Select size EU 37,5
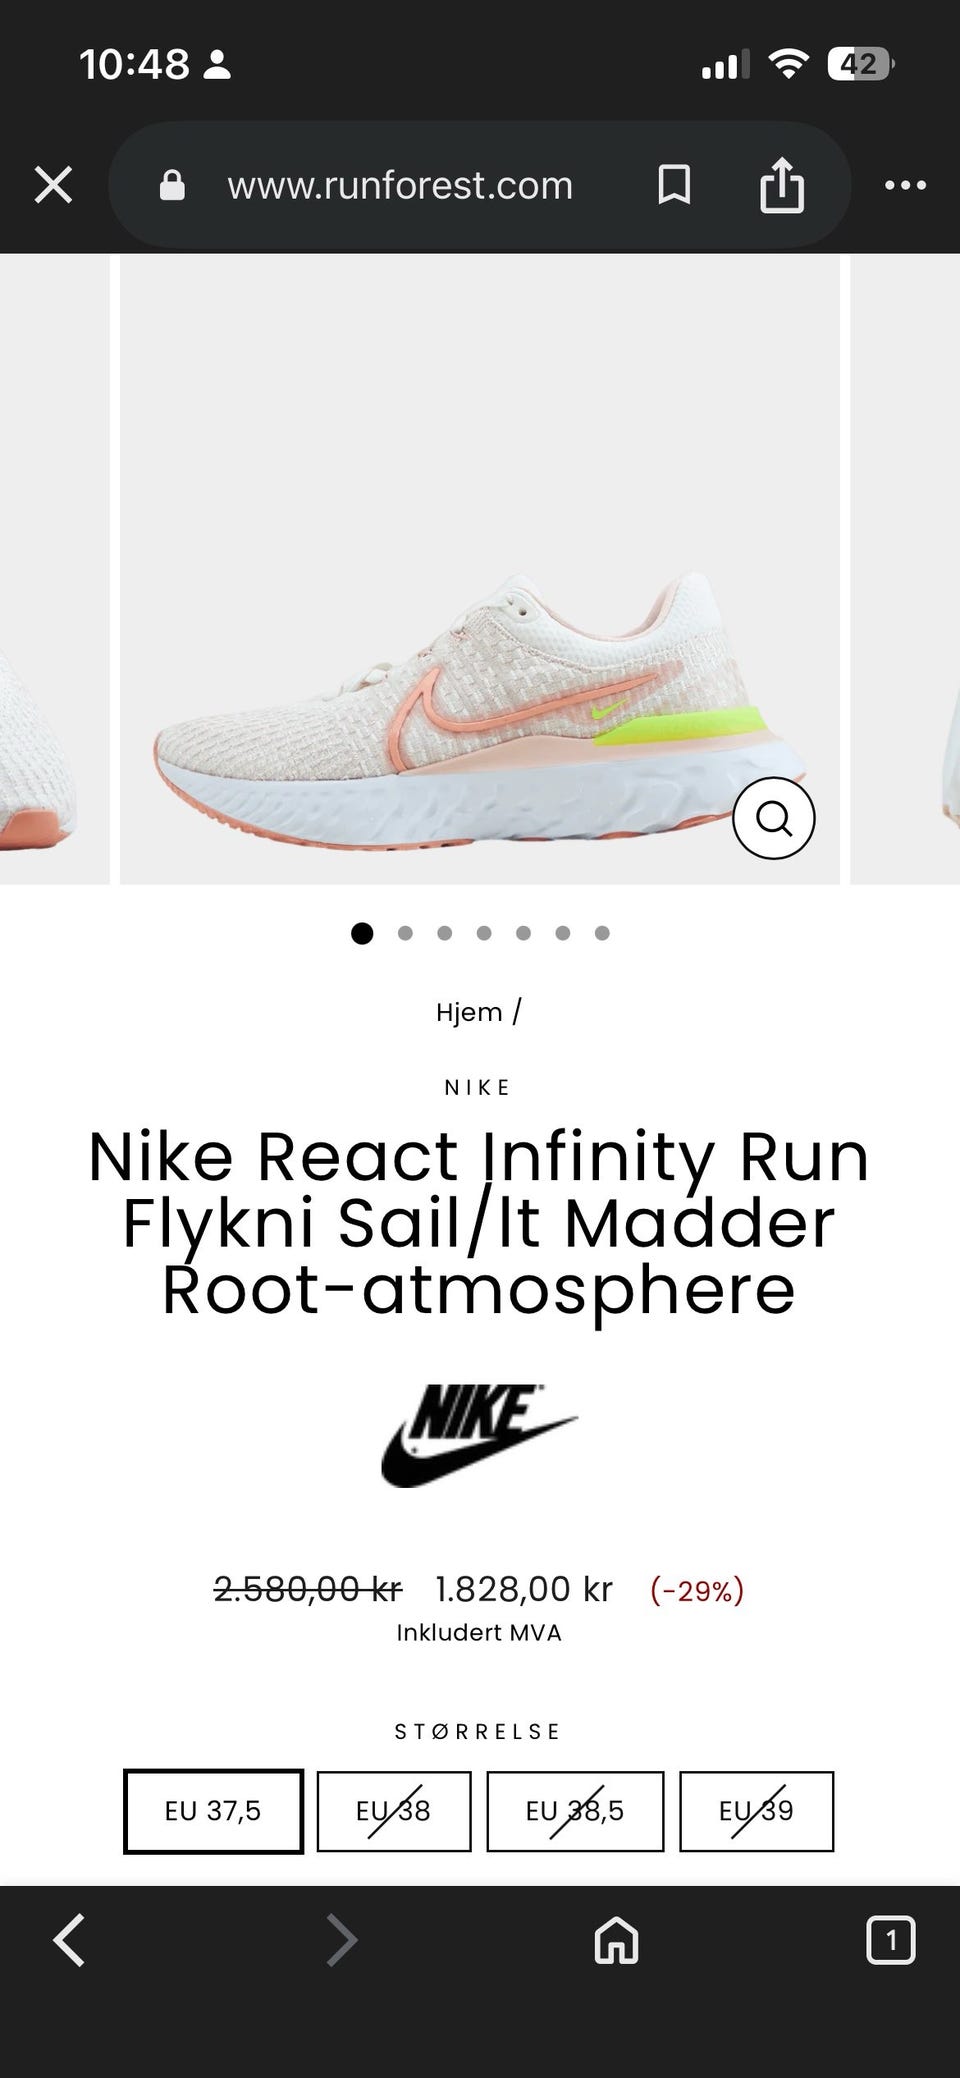The width and height of the screenshot is (960, 2078). pos(213,1811)
